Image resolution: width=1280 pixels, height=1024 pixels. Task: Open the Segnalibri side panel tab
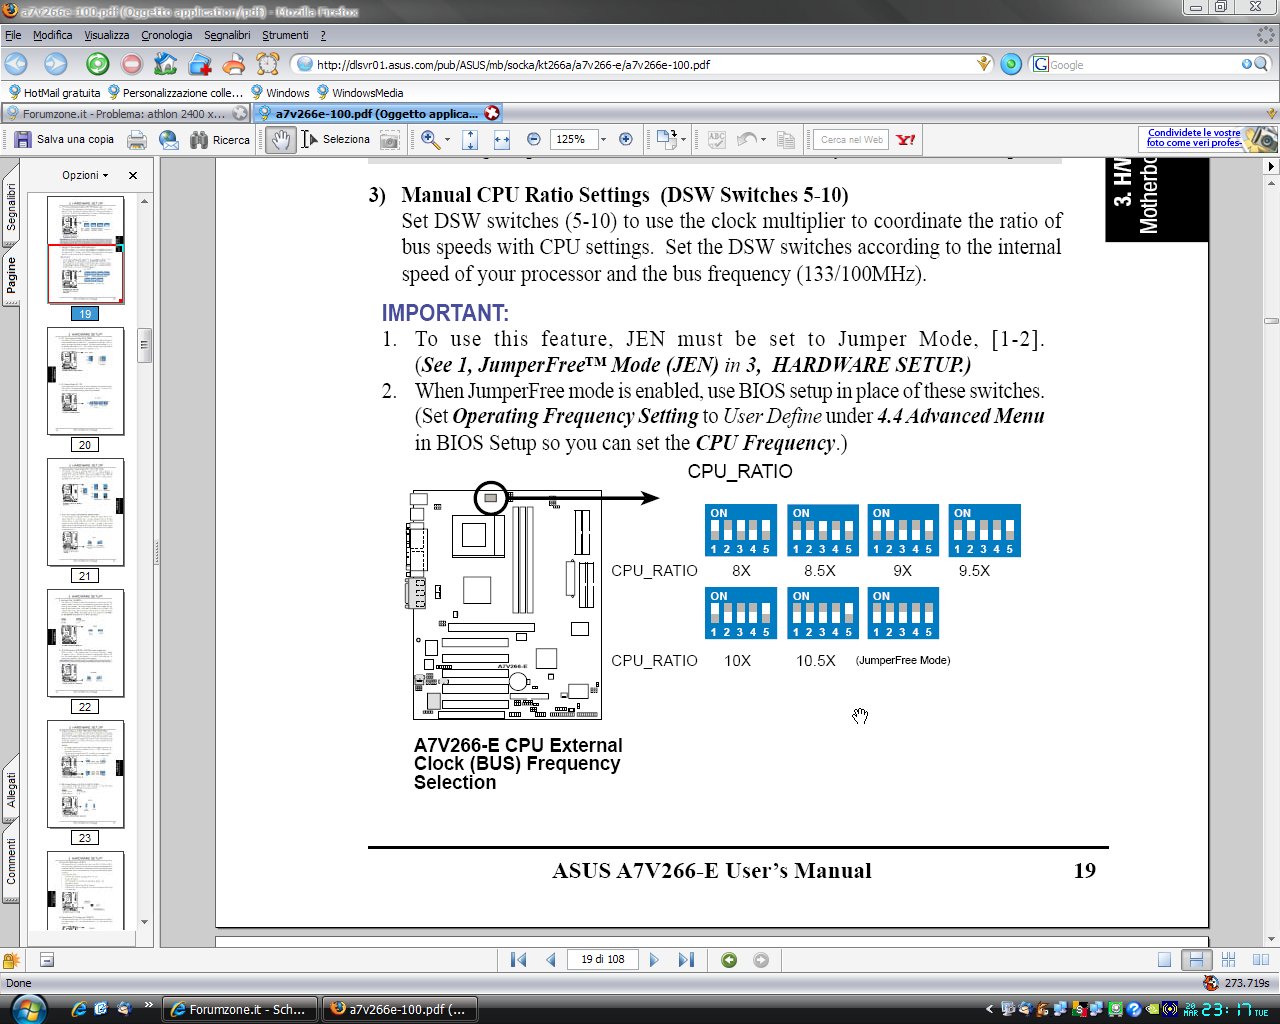point(10,208)
